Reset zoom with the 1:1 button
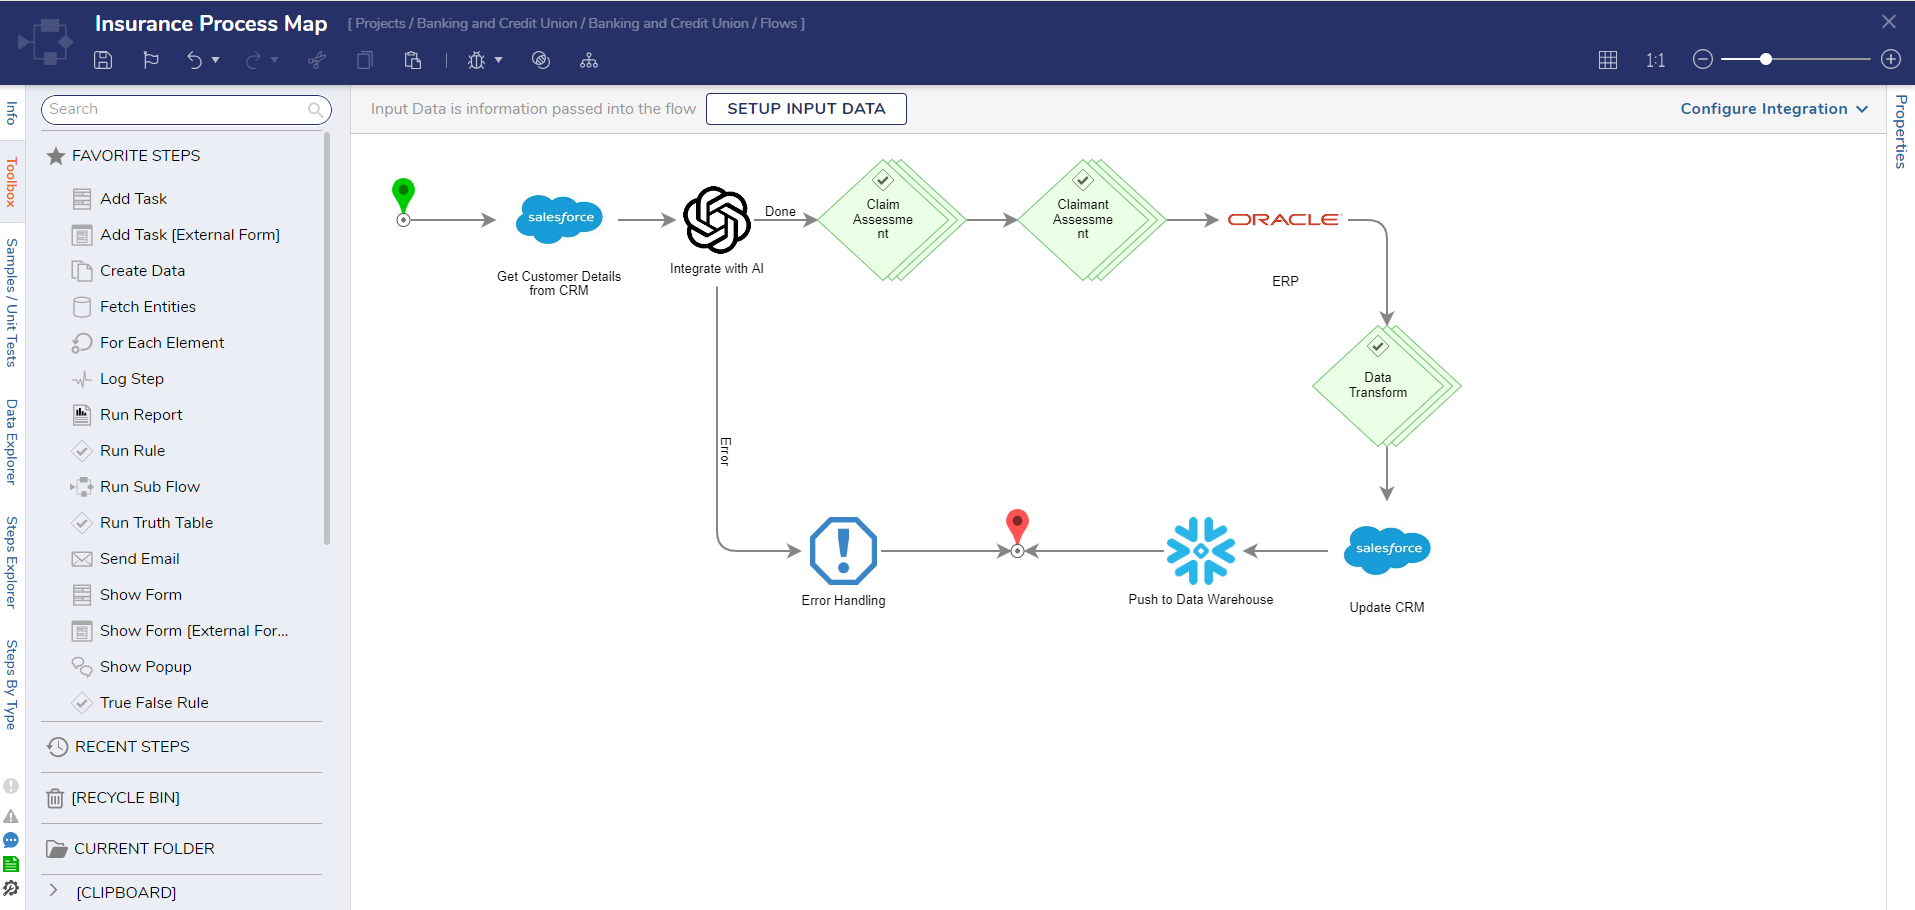The height and width of the screenshot is (910, 1915). (x=1656, y=60)
